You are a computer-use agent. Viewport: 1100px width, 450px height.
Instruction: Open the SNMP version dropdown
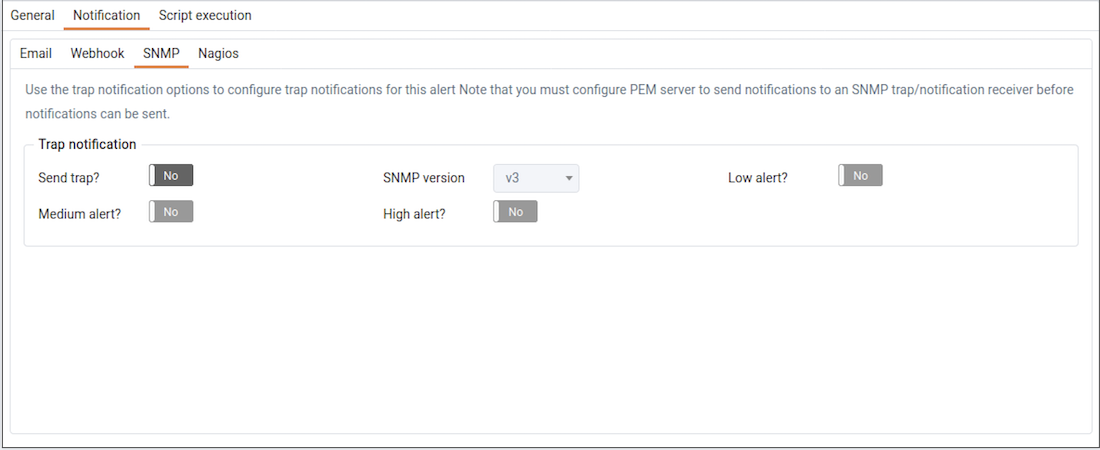pyautogui.click(x=536, y=178)
